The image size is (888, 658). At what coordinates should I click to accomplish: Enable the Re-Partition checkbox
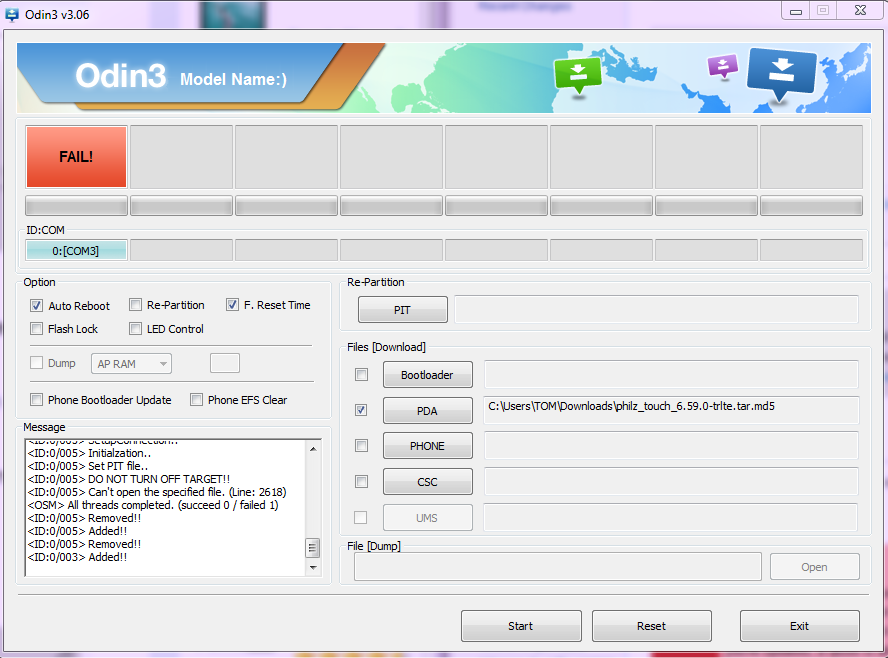pyautogui.click(x=135, y=305)
